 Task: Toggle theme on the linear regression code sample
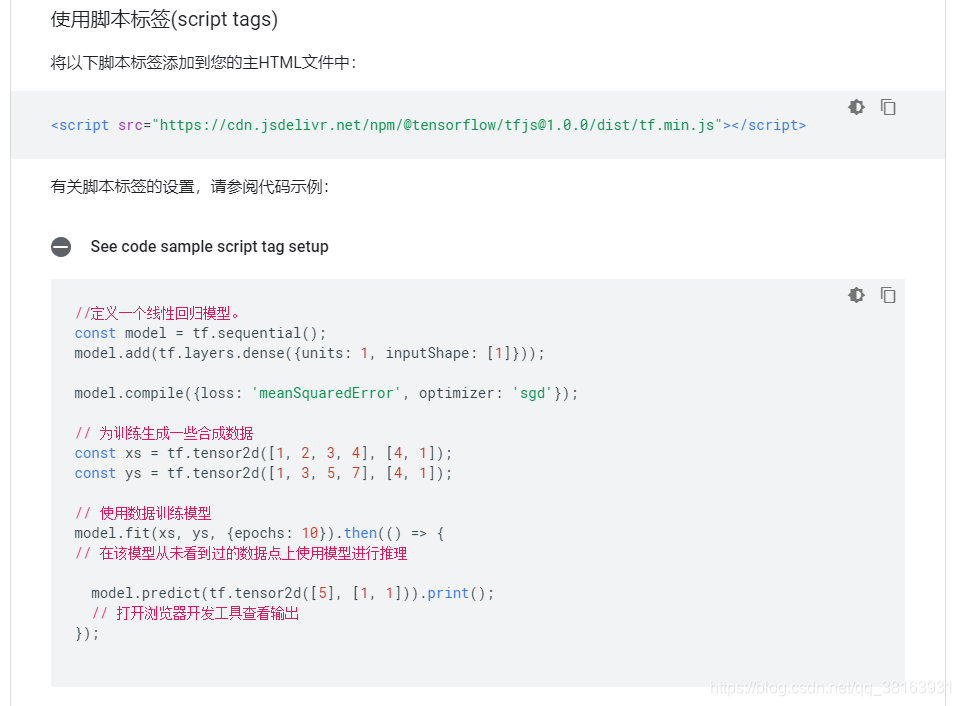click(856, 295)
